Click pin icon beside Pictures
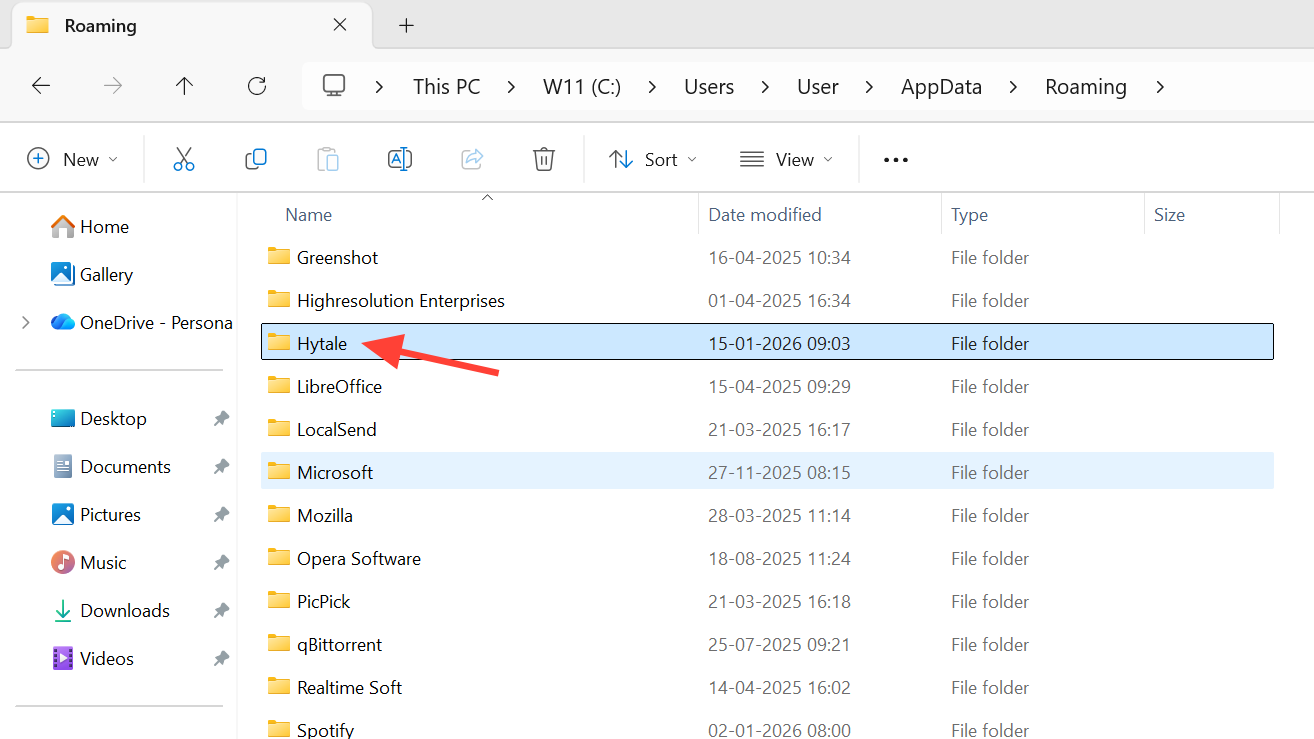The width and height of the screenshot is (1314, 739). [x=221, y=515]
